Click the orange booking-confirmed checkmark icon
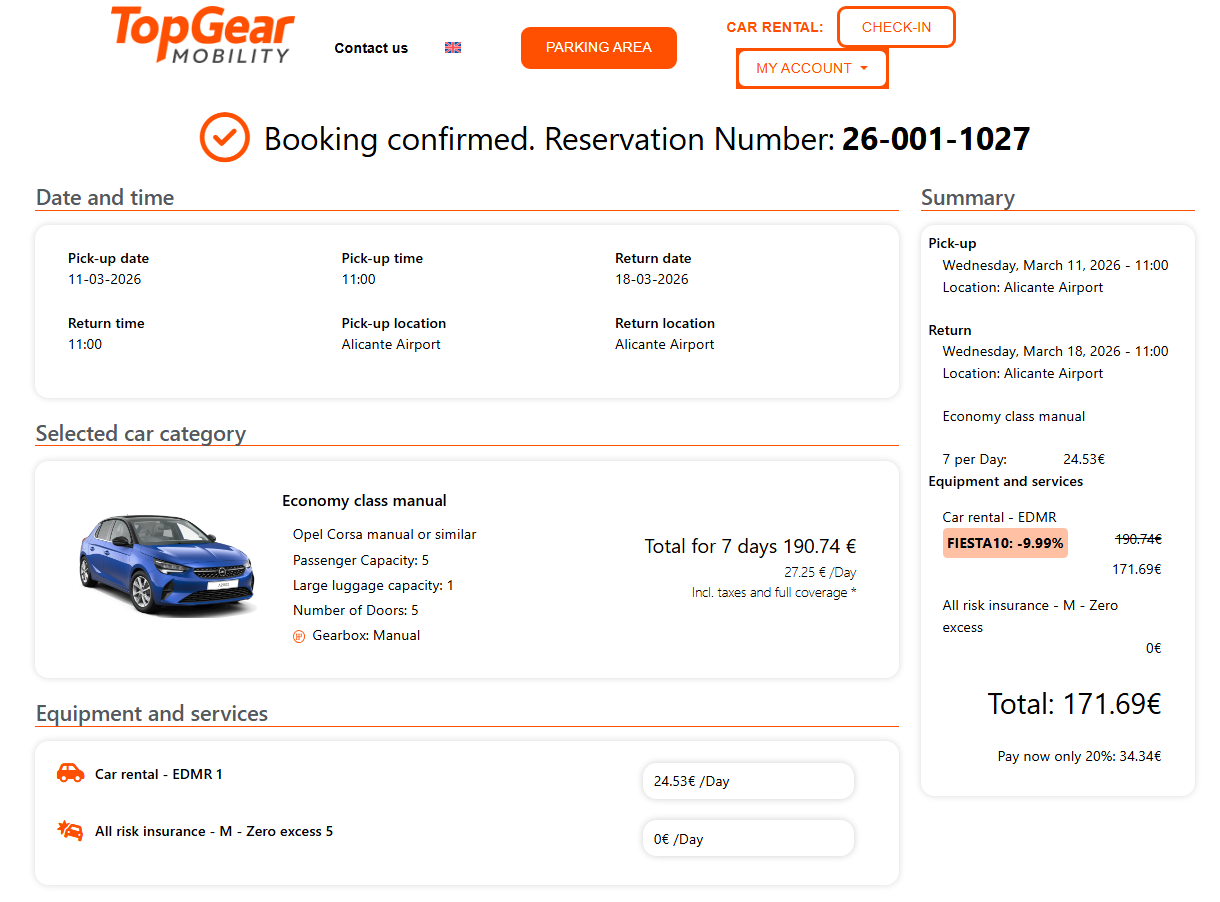 [x=224, y=137]
